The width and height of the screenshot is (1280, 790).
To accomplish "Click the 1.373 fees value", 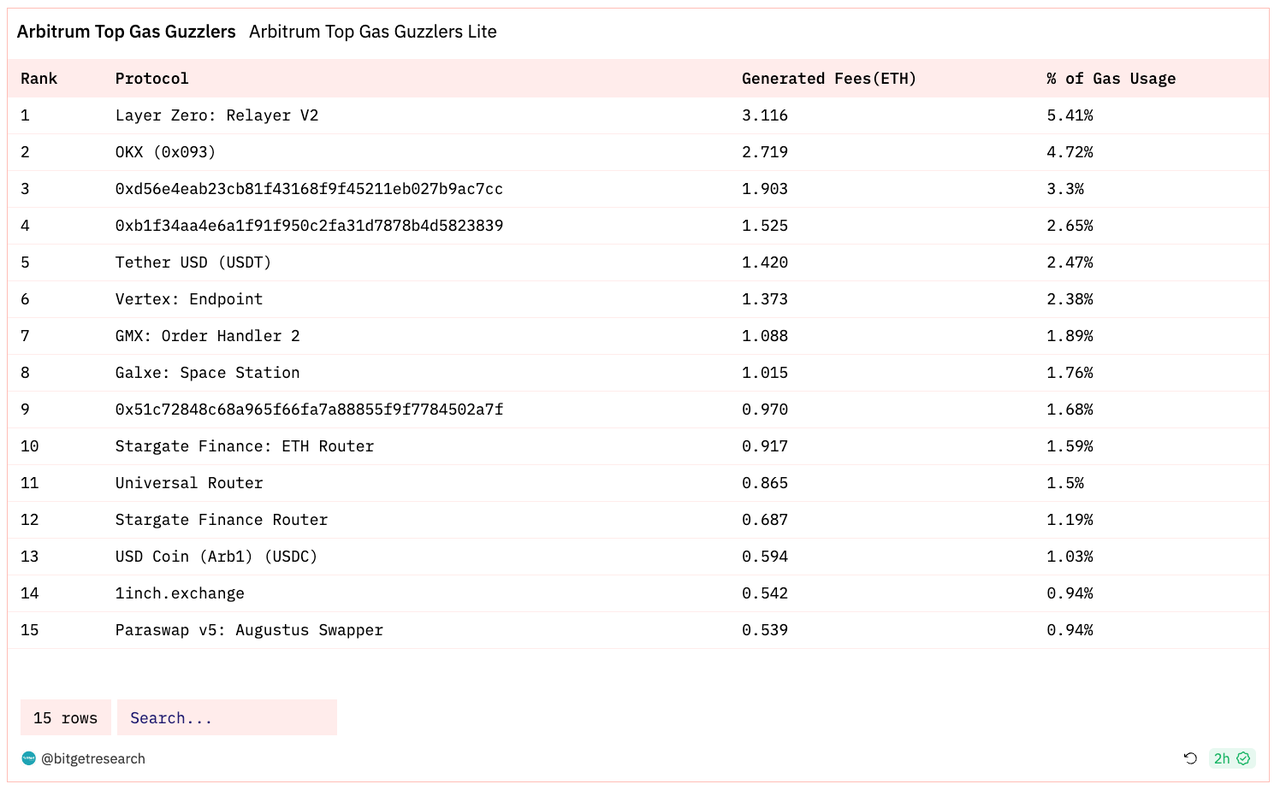I will click(765, 299).
